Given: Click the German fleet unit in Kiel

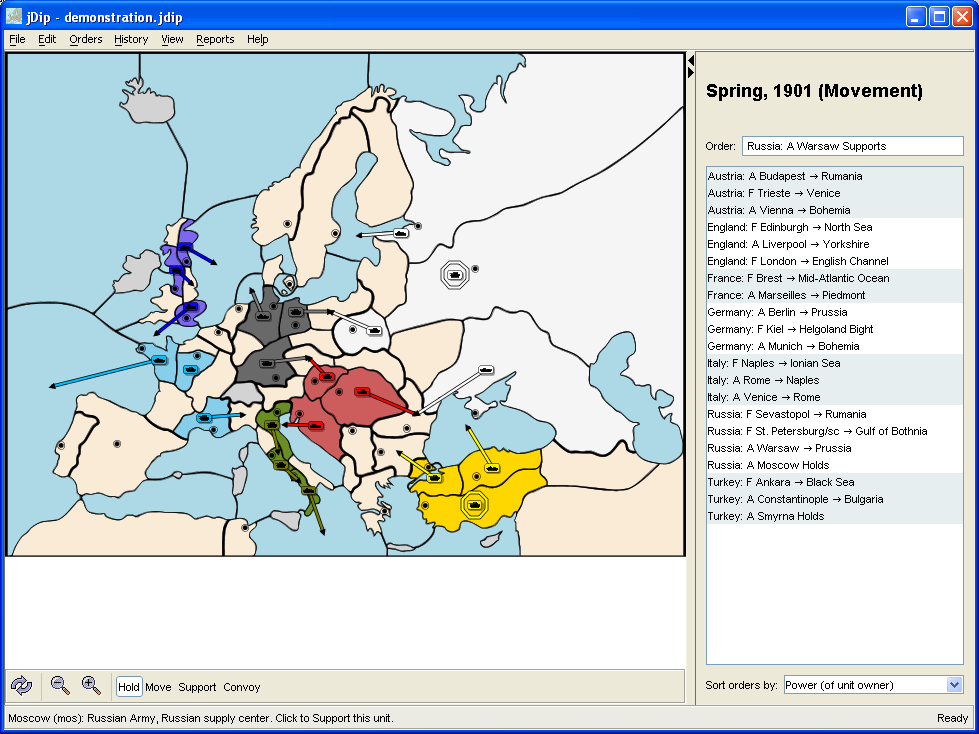Looking at the screenshot, I should click(x=262, y=316).
